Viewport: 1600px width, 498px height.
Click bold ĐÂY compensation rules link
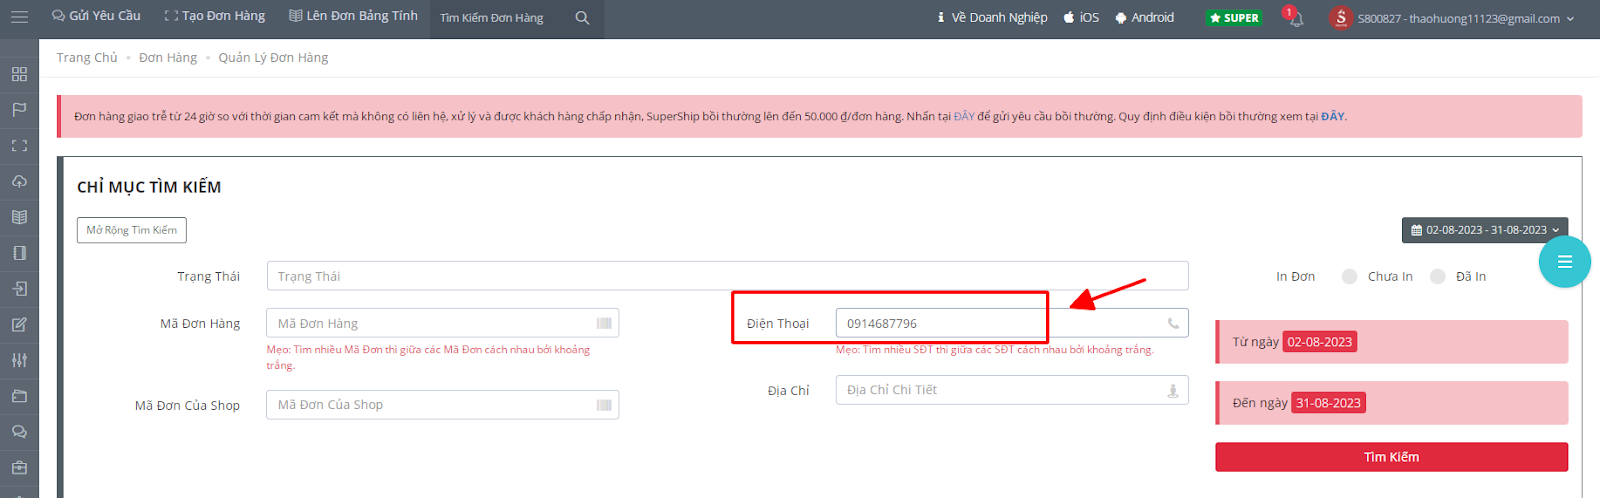pos(1333,117)
